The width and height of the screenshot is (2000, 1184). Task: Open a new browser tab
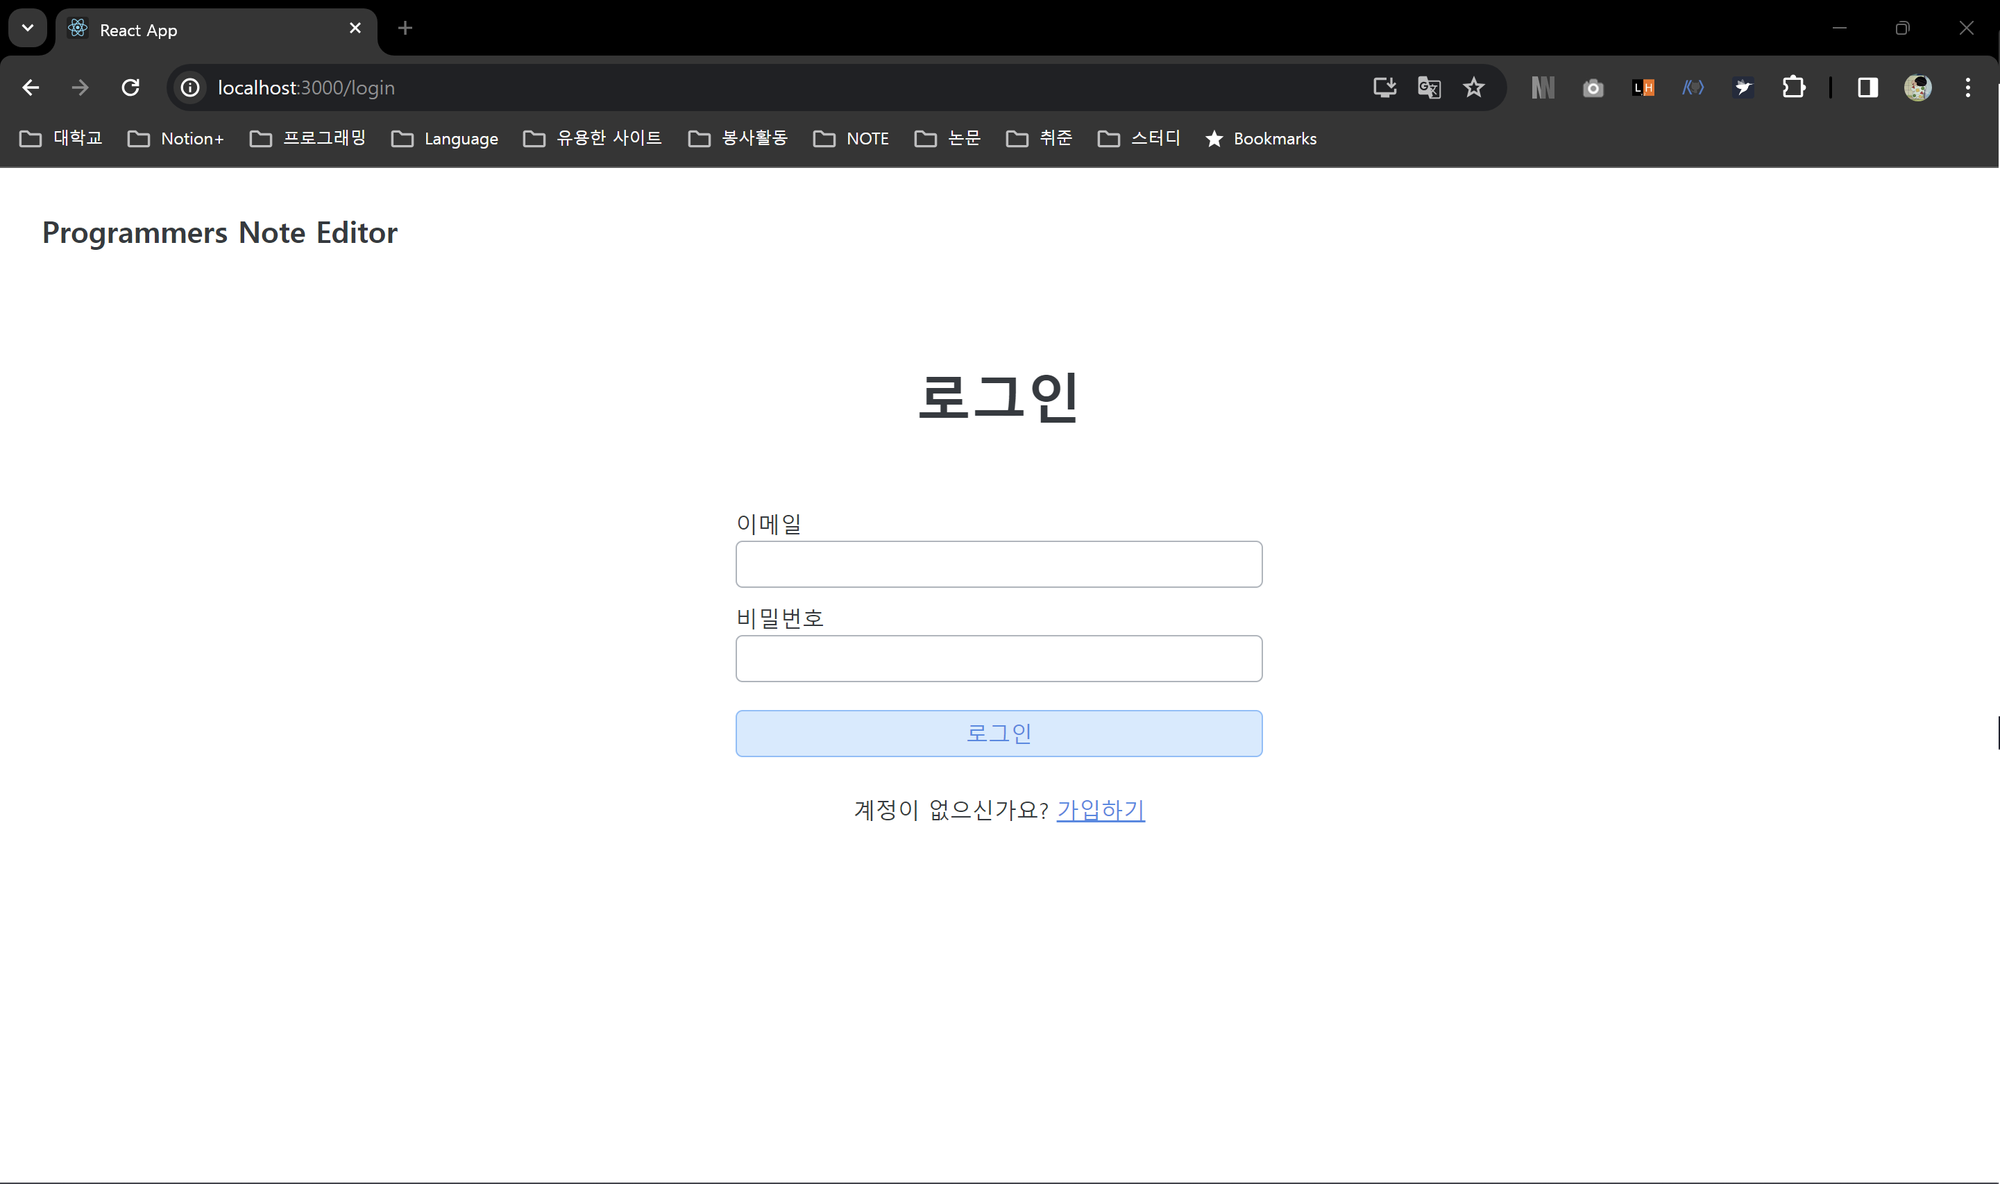pos(405,28)
